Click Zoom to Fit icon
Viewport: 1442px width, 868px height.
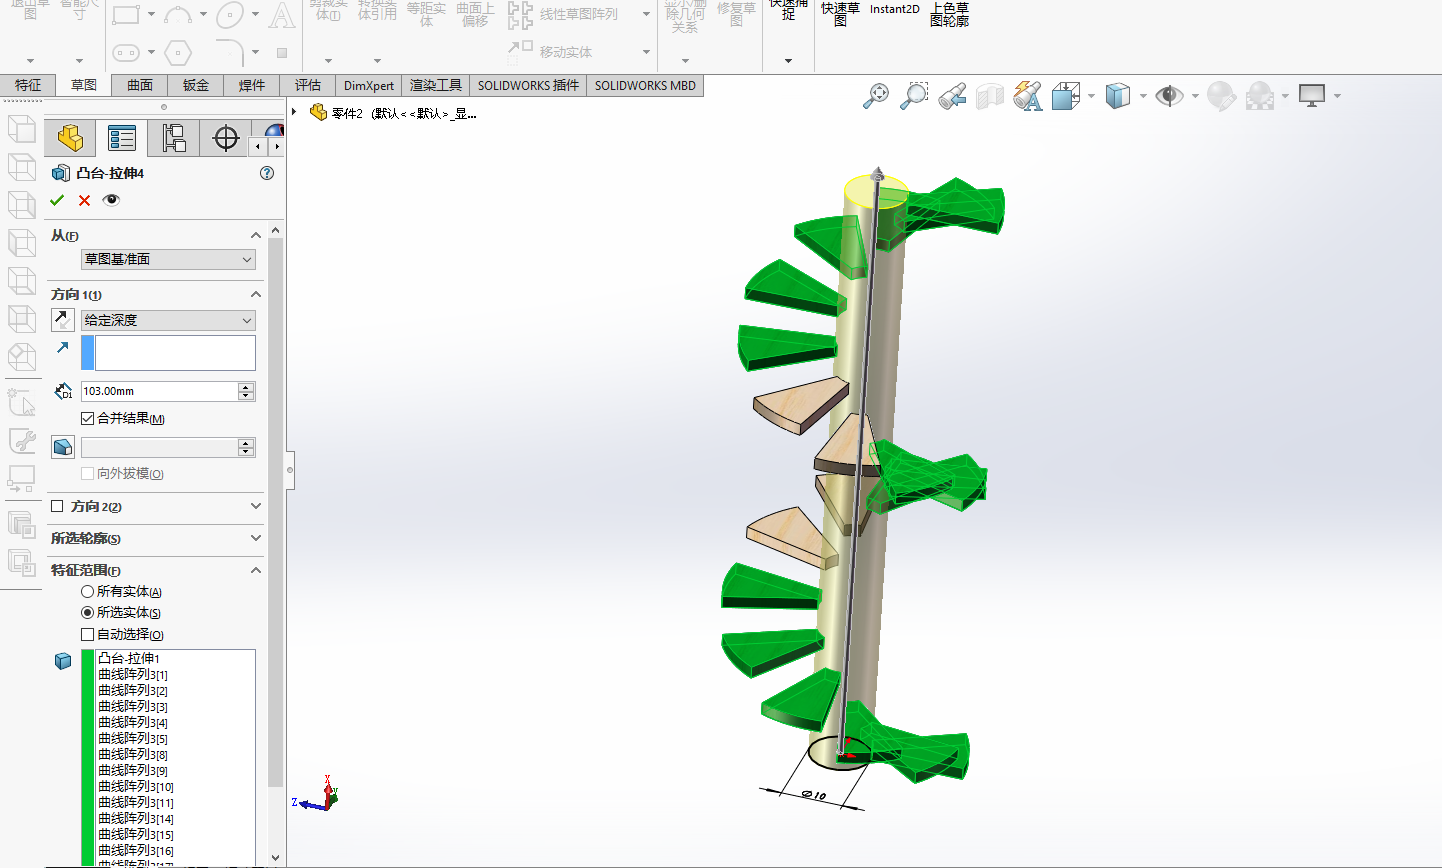click(876, 96)
